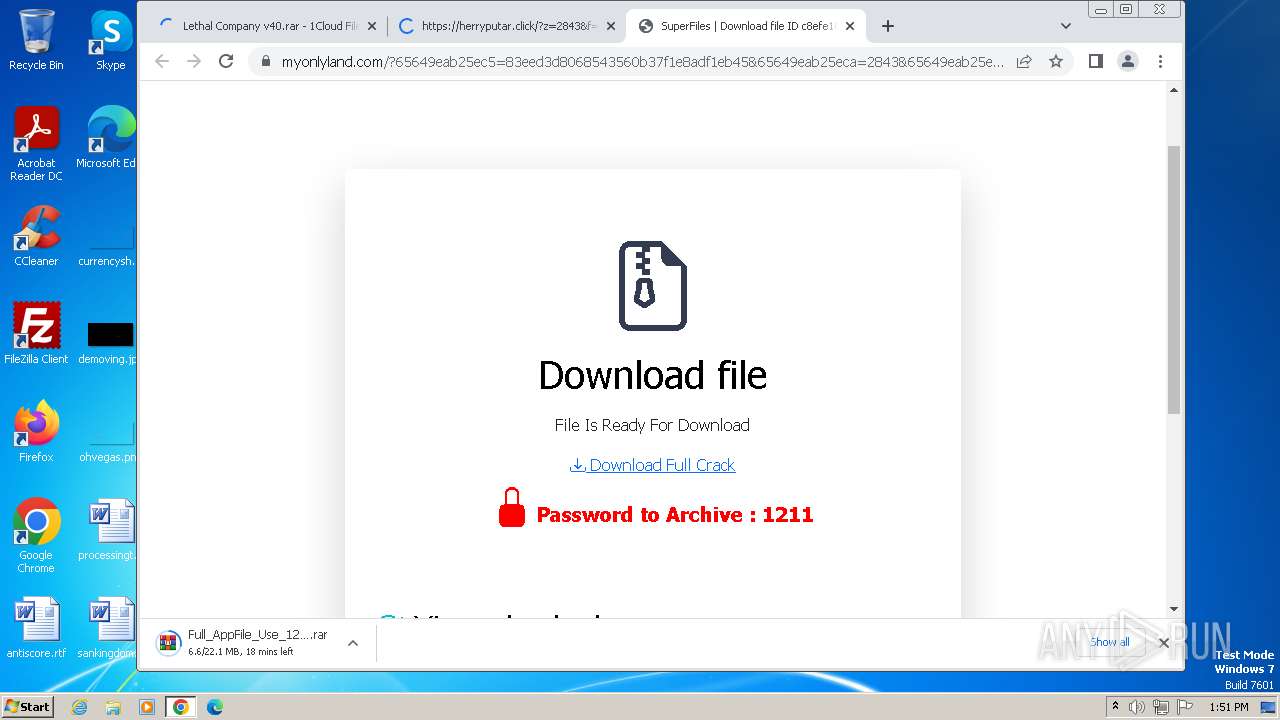
Task: Show hidden system tray icons
Action: point(1115,707)
